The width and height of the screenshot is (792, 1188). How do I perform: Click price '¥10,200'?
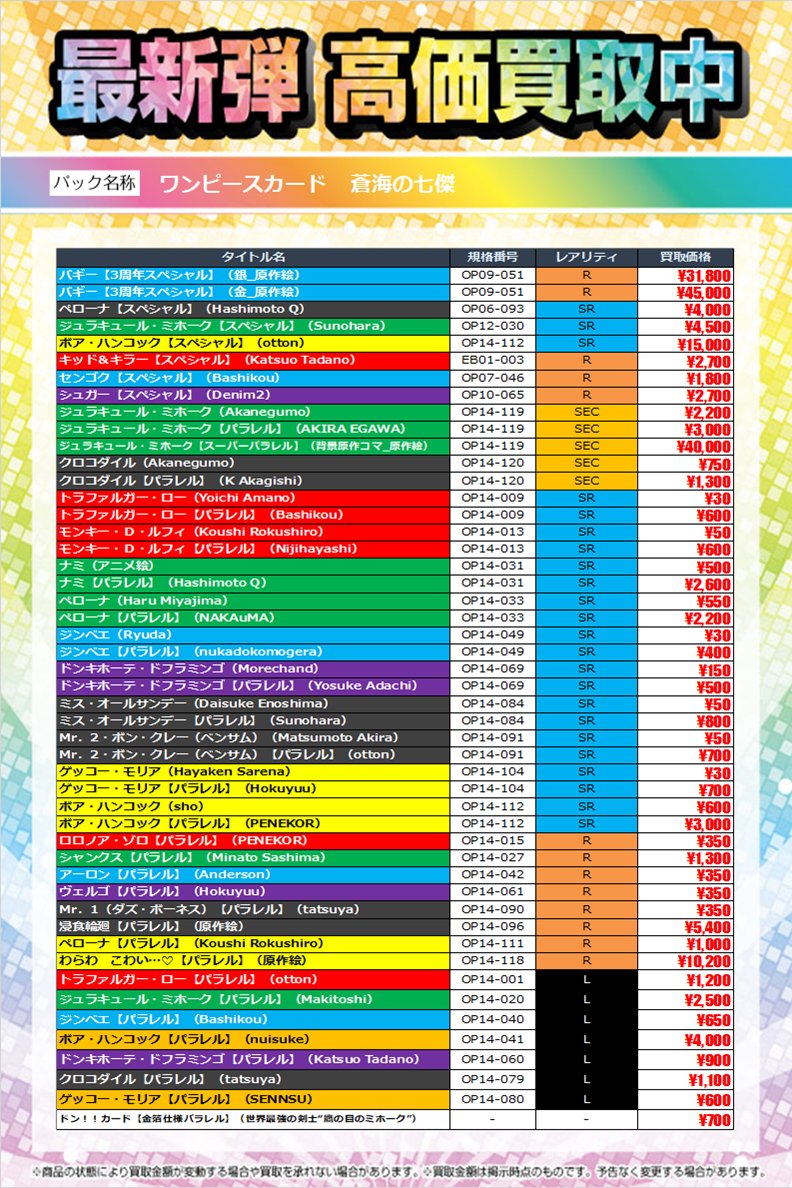coord(703,961)
